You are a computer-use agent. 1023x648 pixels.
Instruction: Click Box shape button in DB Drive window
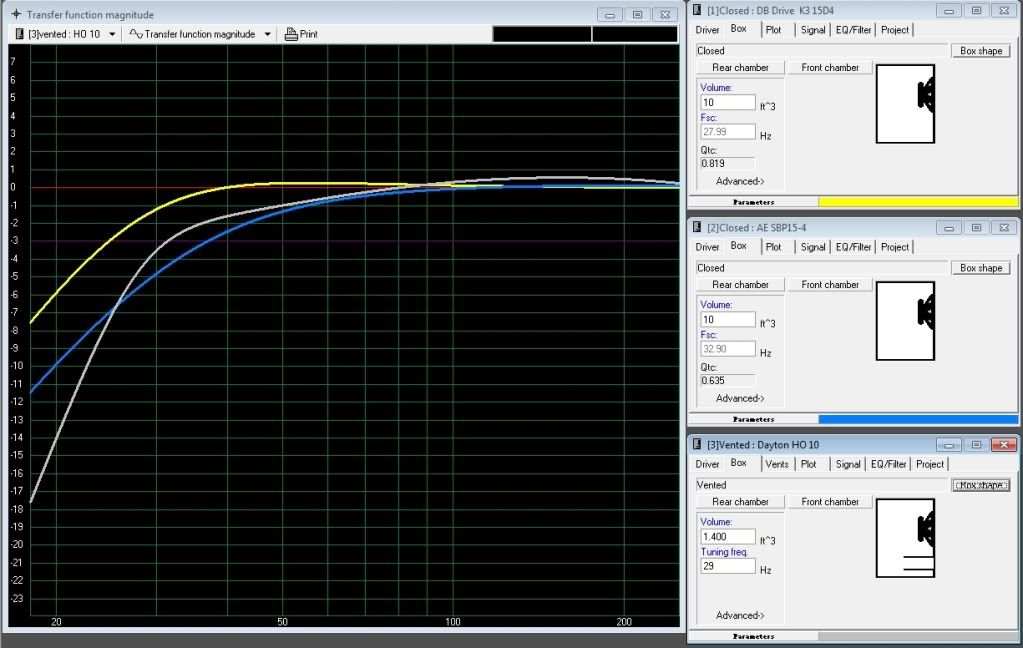981,51
